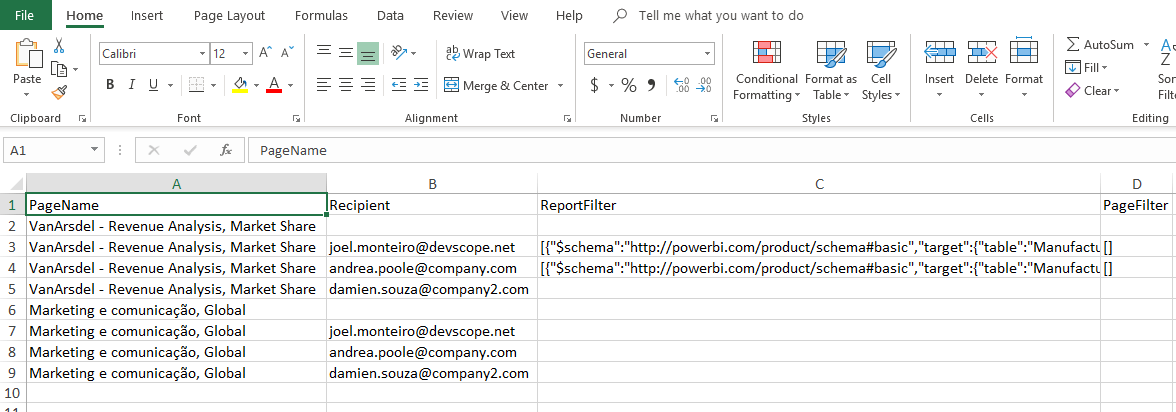This screenshot has height=412, width=1176.
Task: Set Bottom Align vertical alignment
Action: [x=368, y=53]
